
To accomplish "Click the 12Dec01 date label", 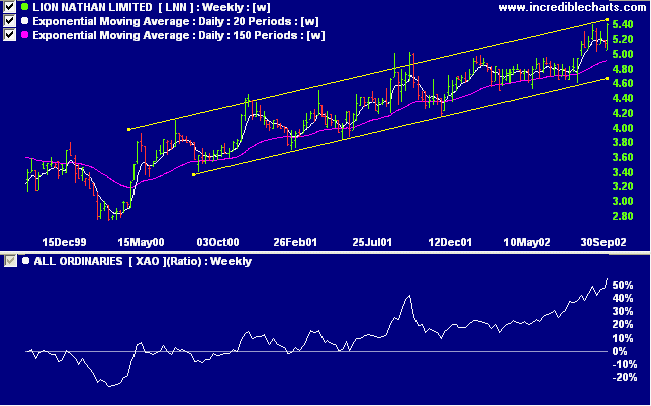I will 450,242.
